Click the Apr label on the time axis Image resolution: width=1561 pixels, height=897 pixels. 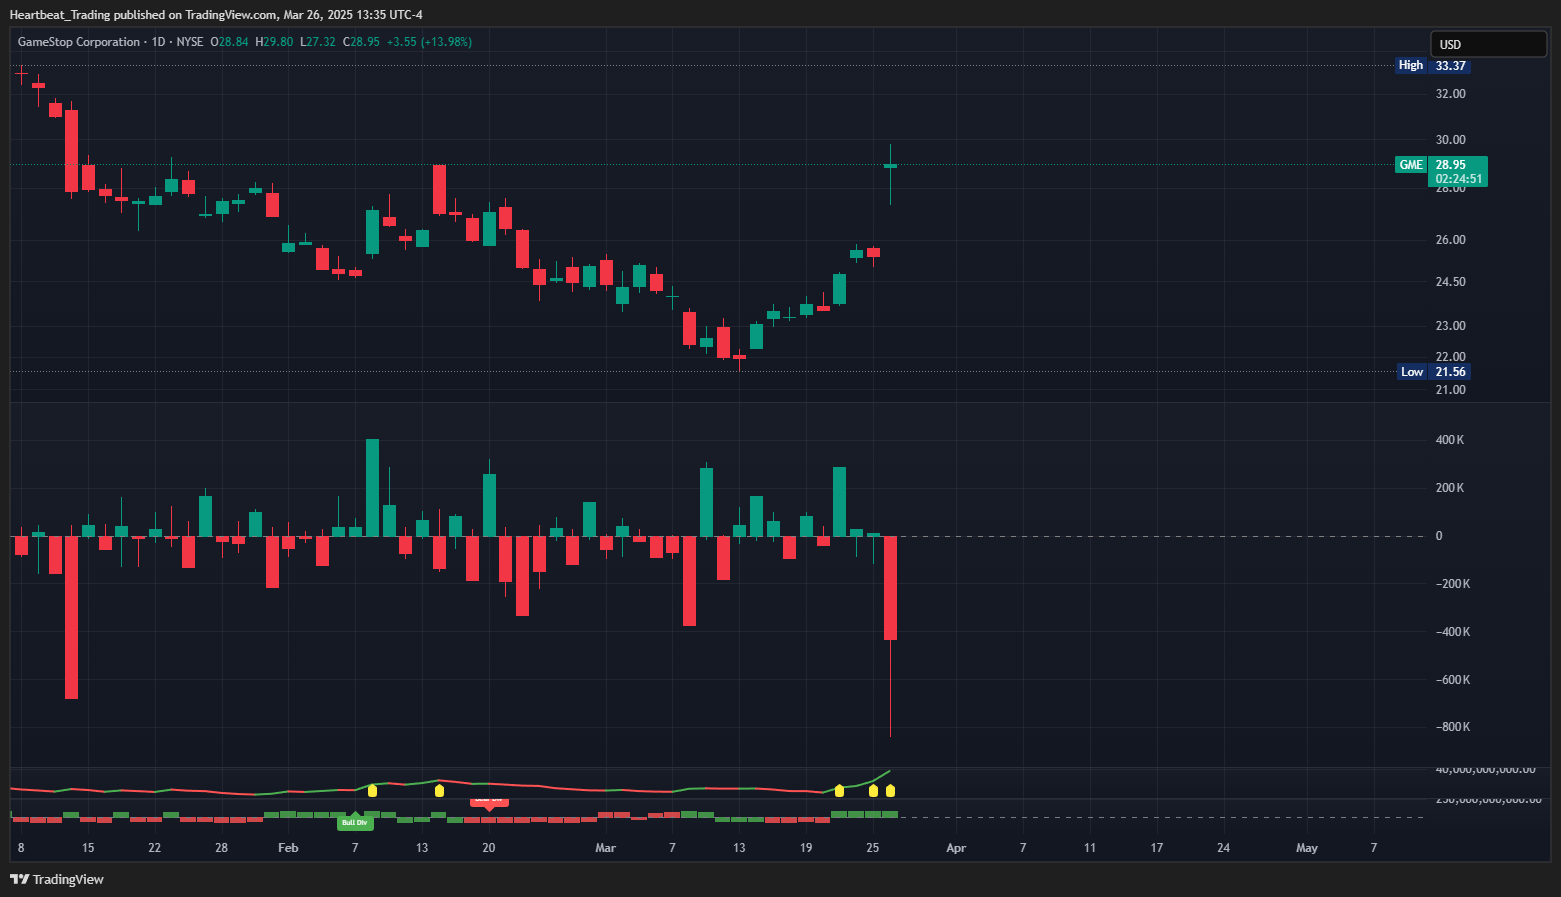click(x=956, y=848)
